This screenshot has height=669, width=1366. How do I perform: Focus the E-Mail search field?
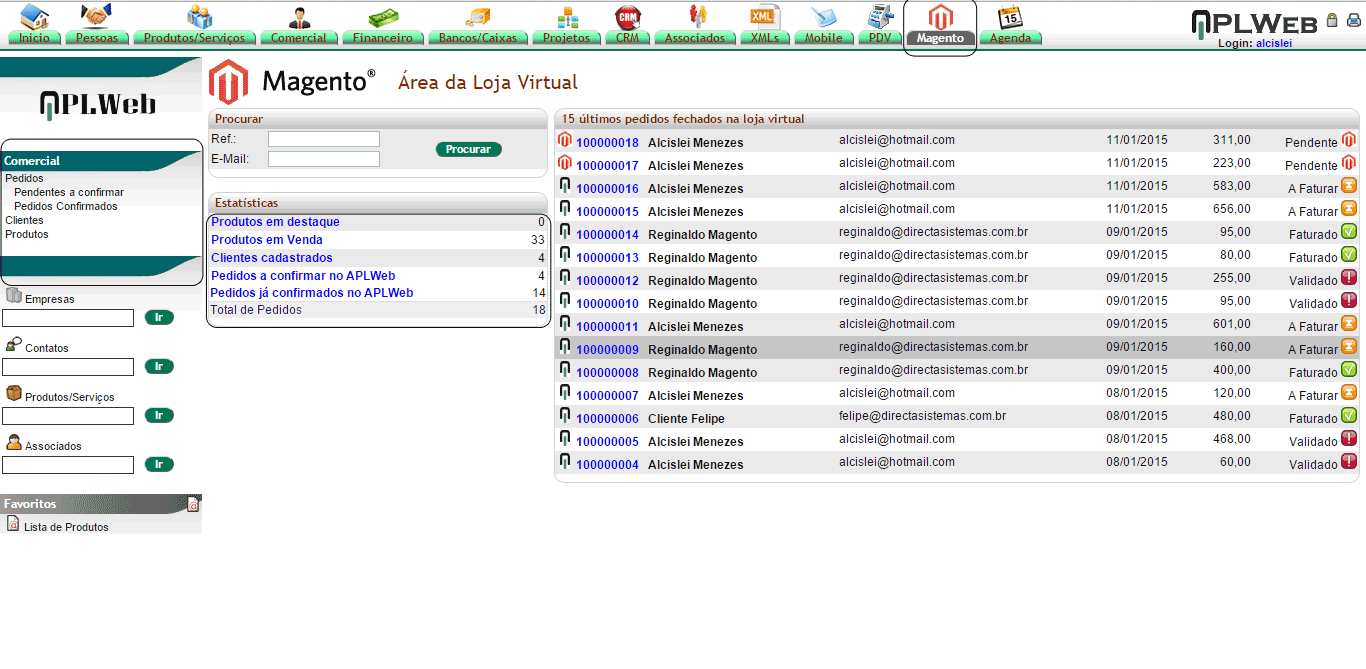point(324,159)
